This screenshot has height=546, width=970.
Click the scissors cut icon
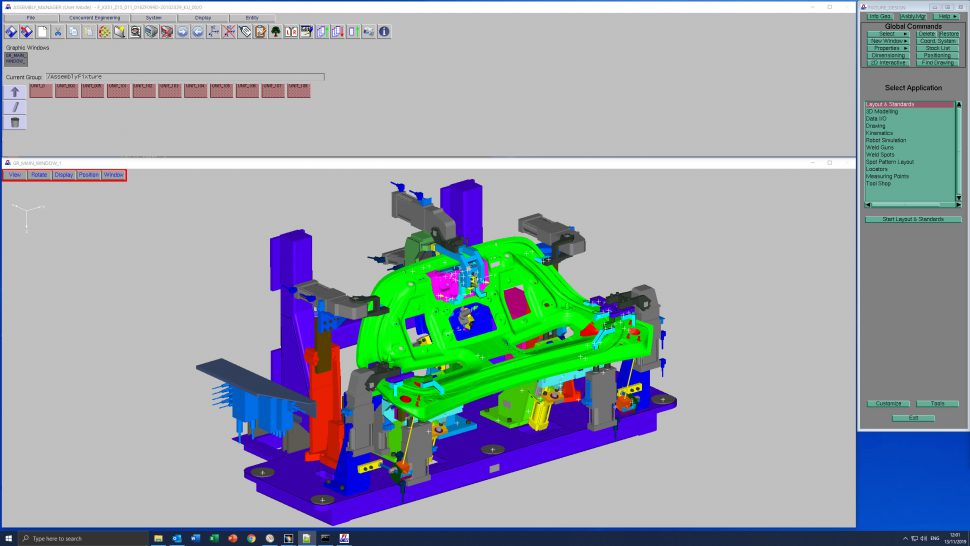58,32
